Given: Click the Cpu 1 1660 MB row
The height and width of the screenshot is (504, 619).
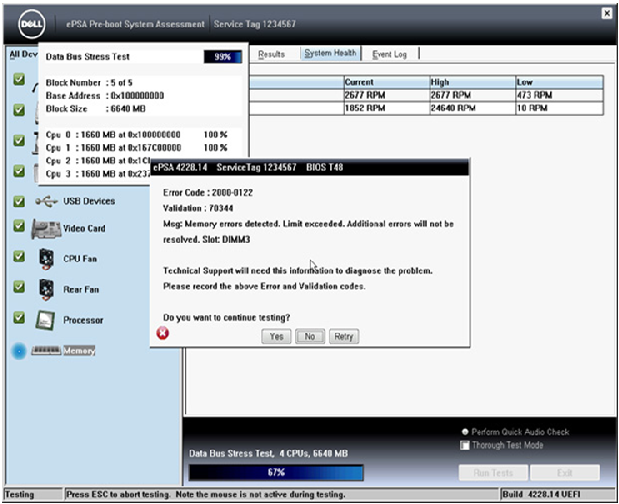Looking at the screenshot, I should 137,148.
